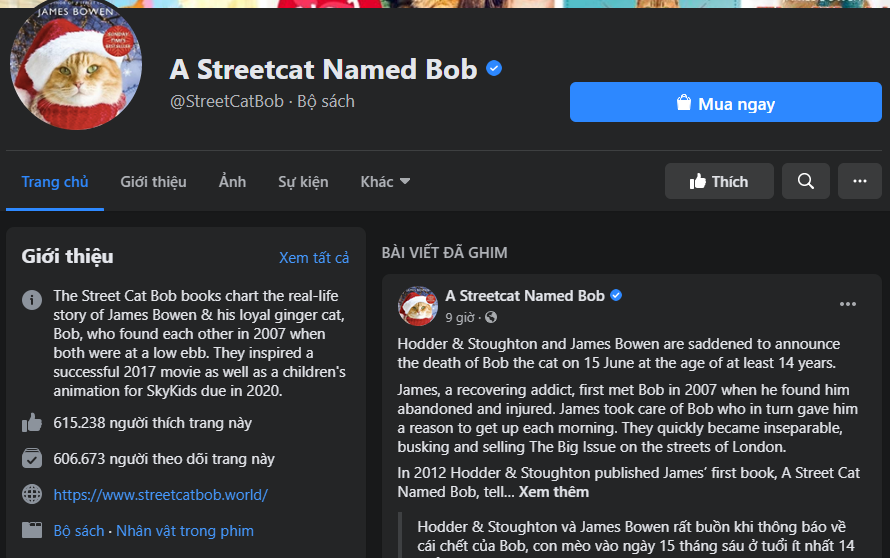Screen dimensions: 890x558
Task: Open the Ảnh photos tab
Action: [232, 182]
